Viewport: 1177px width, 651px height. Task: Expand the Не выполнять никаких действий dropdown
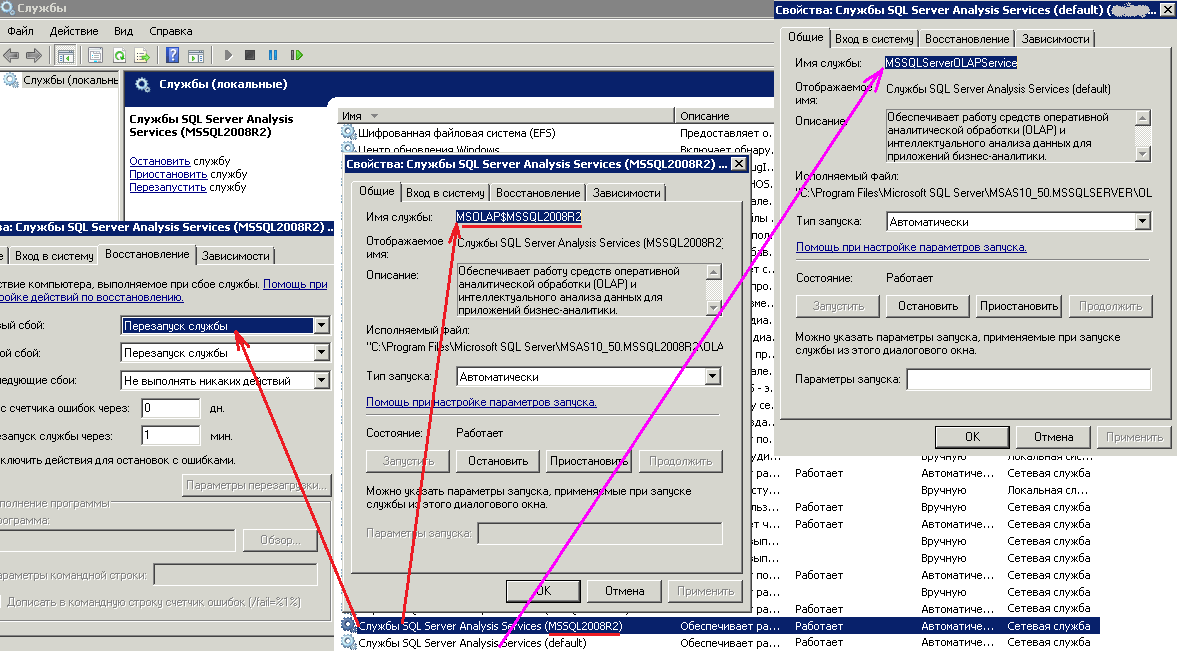pyautogui.click(x=321, y=381)
